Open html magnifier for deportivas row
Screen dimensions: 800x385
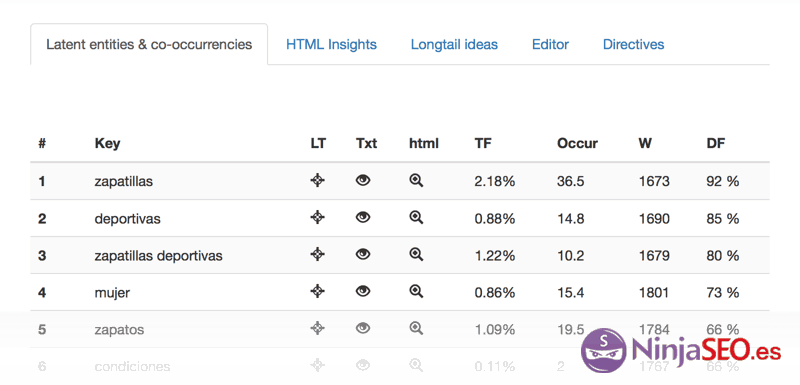[416, 218]
